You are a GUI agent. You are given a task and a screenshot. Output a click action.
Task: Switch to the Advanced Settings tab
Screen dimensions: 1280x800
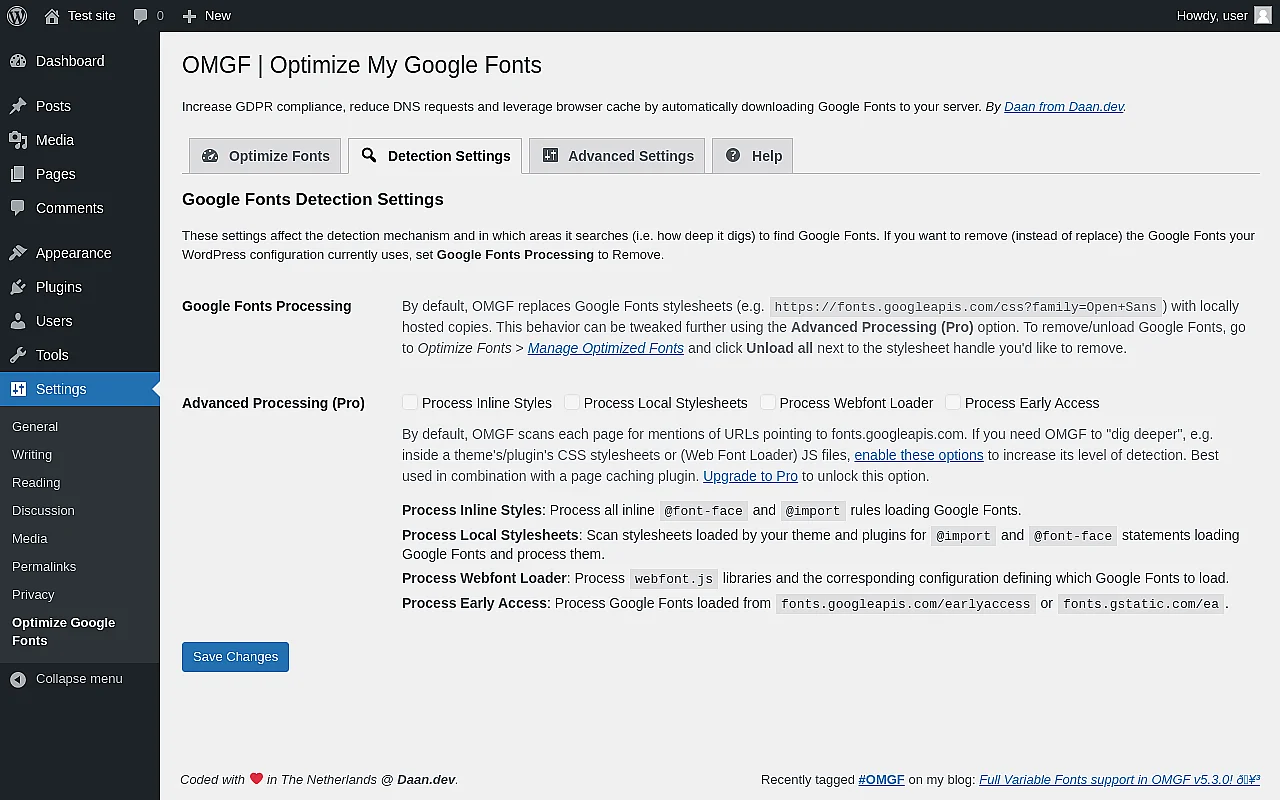pos(617,156)
